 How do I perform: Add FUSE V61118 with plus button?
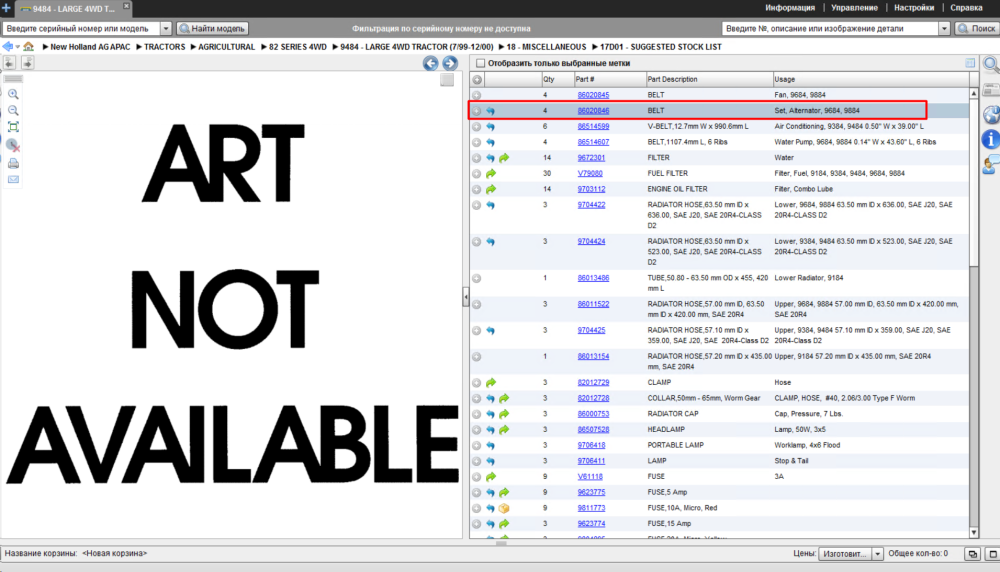pyautogui.click(x=476, y=476)
